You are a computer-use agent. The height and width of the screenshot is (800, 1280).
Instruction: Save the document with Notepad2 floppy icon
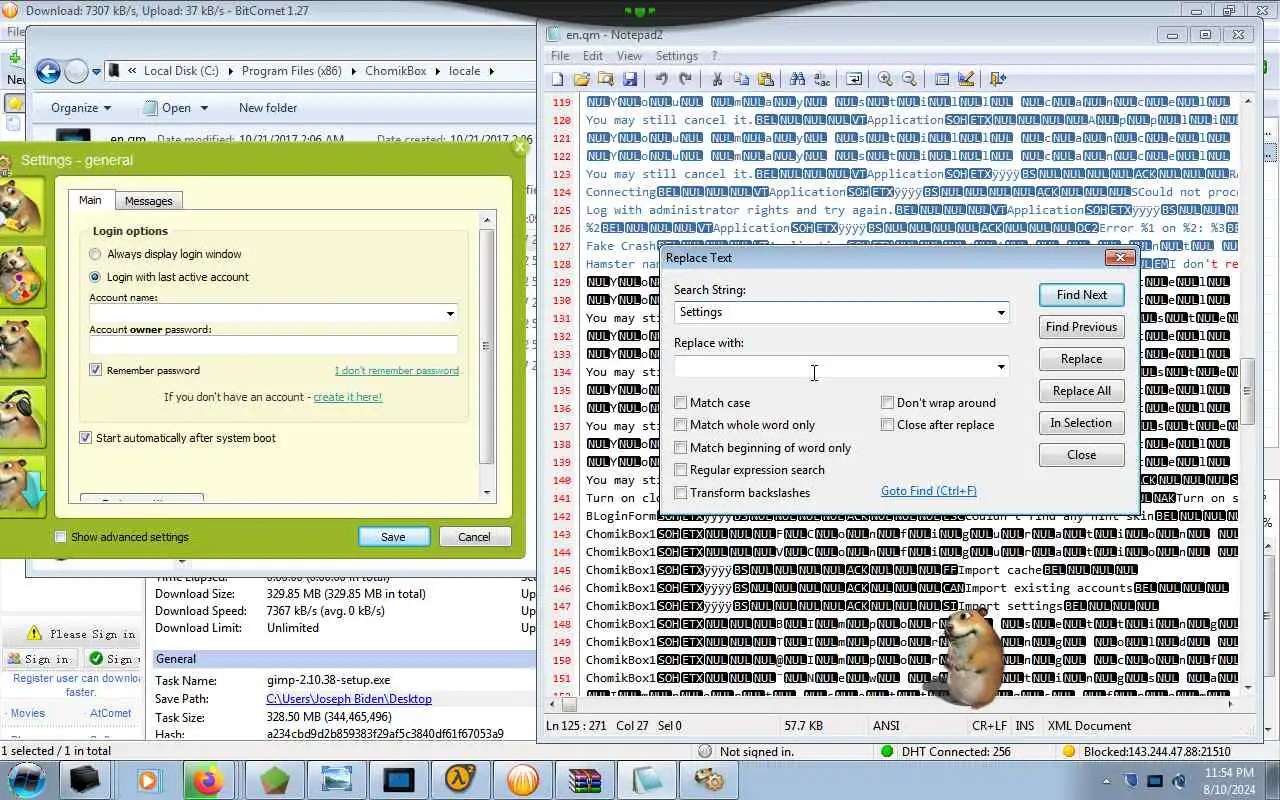pyautogui.click(x=630, y=79)
